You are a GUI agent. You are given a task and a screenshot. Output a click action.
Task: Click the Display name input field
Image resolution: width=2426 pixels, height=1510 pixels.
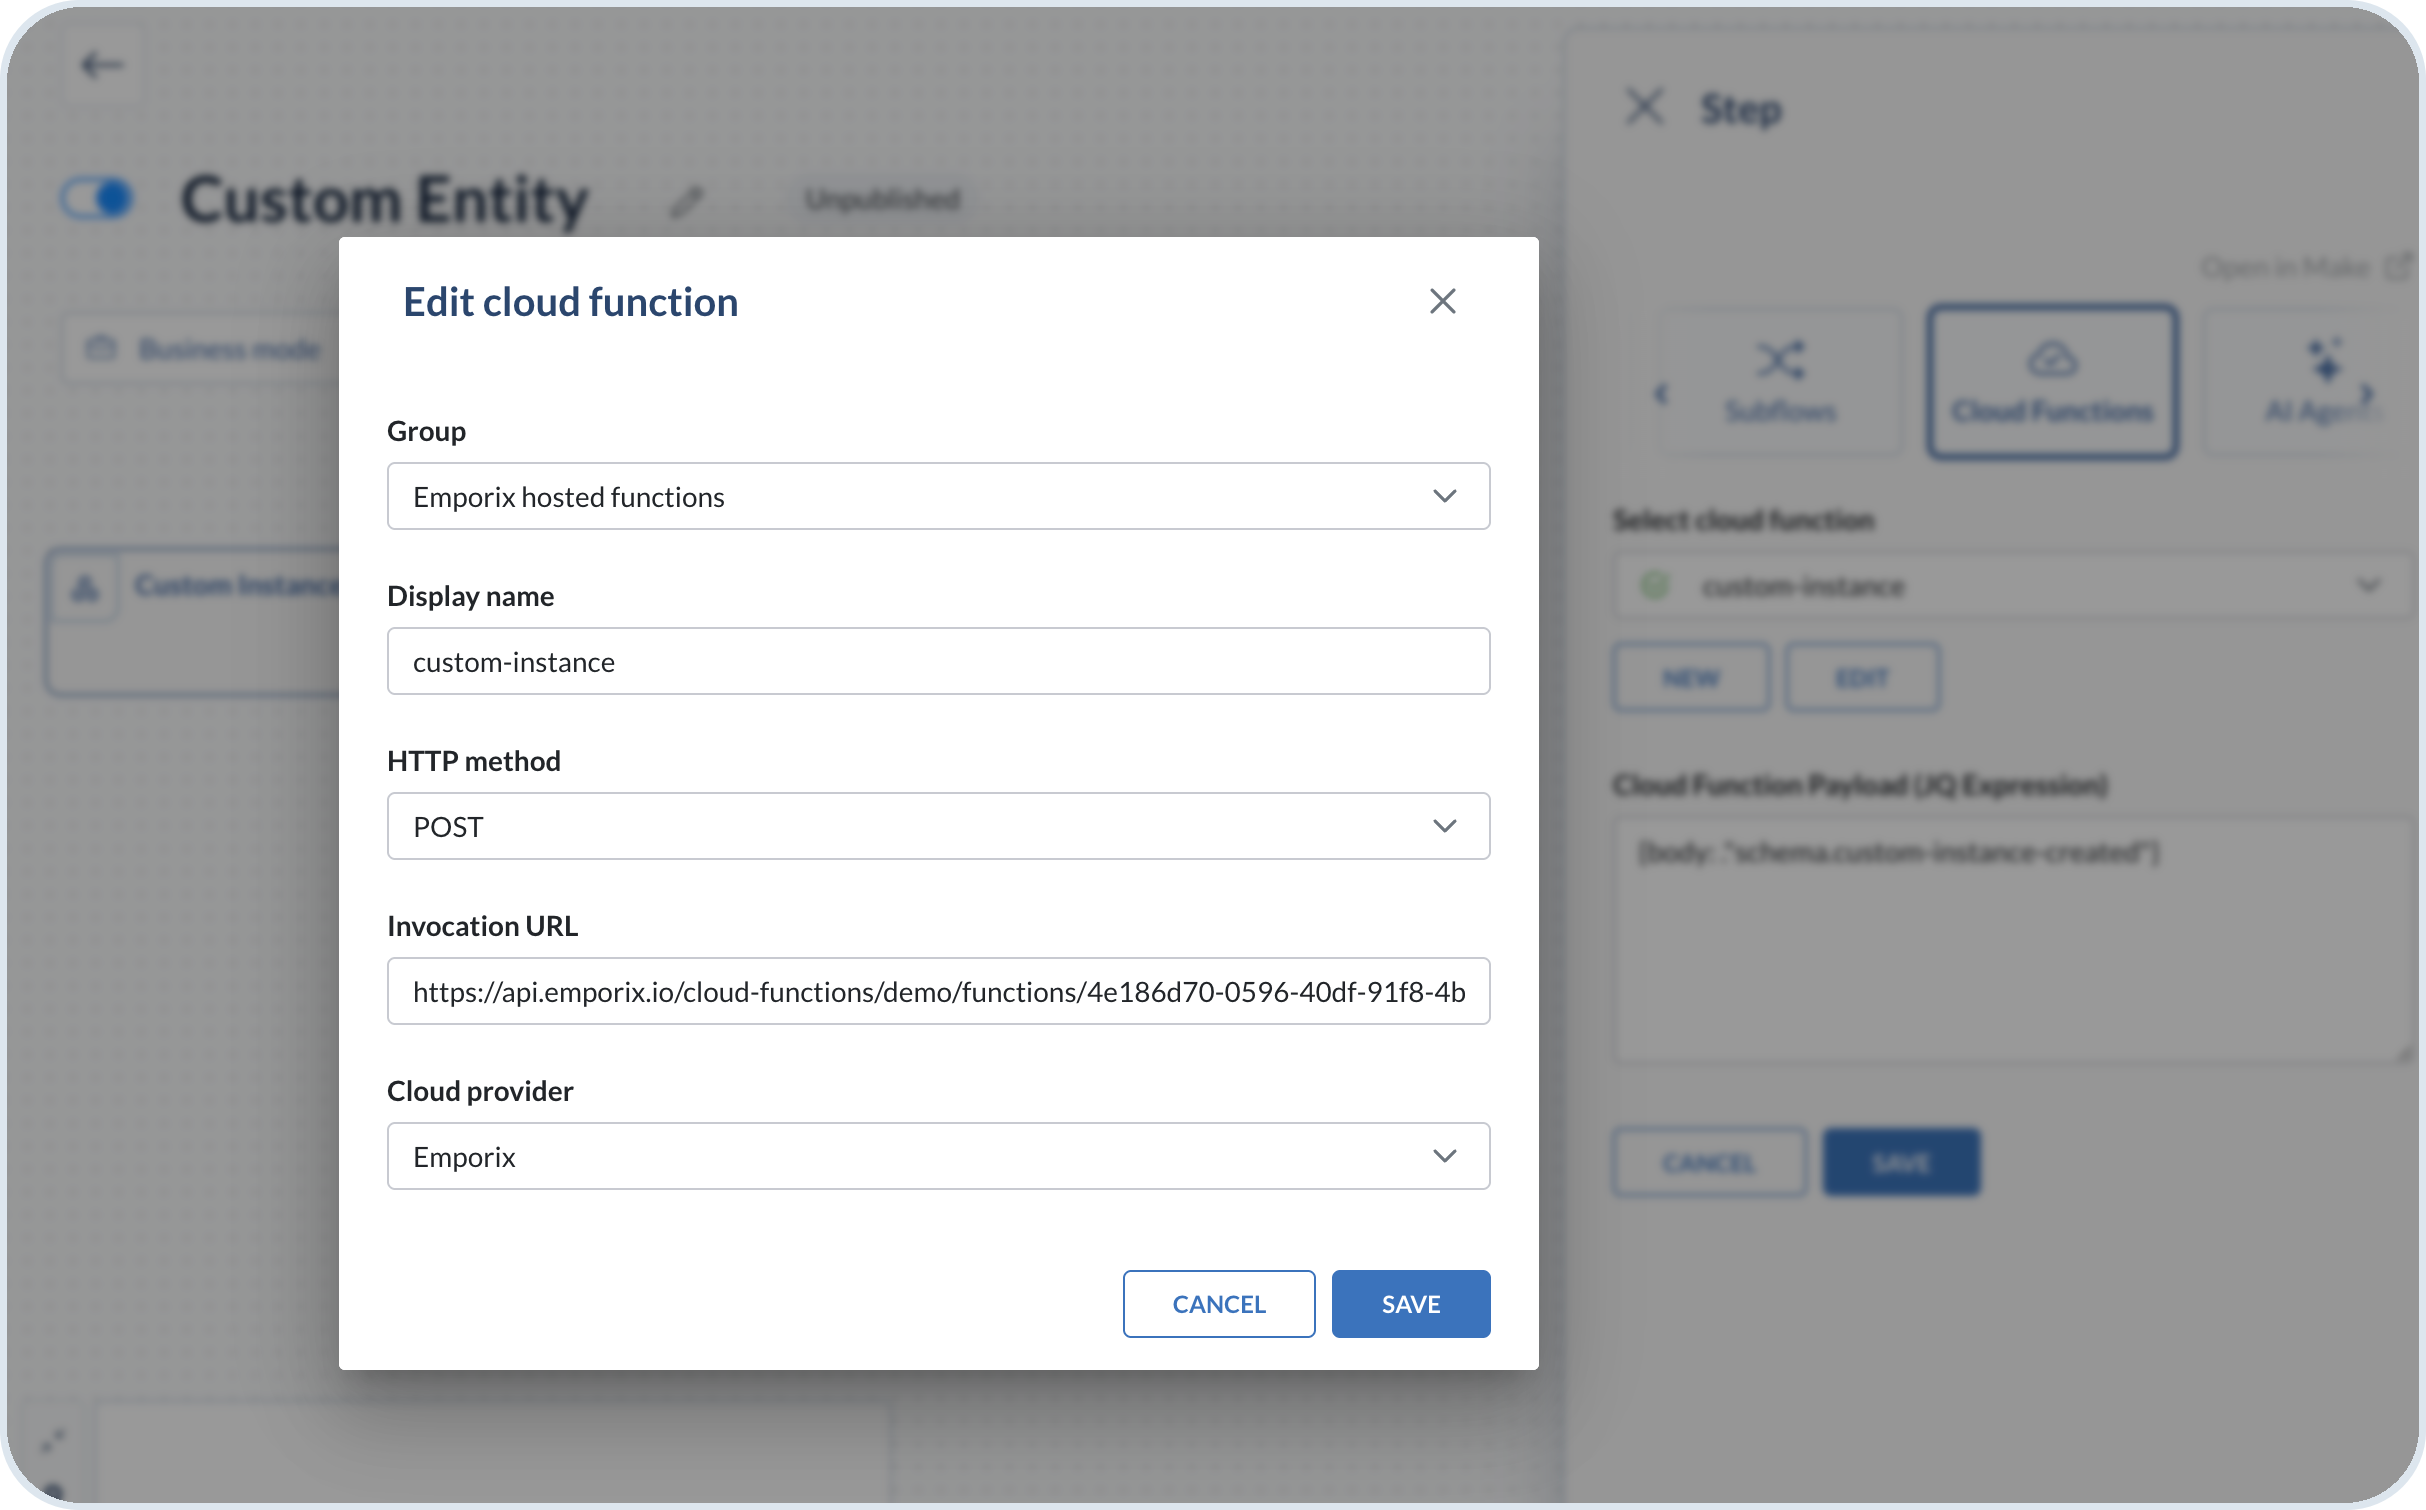coord(938,661)
